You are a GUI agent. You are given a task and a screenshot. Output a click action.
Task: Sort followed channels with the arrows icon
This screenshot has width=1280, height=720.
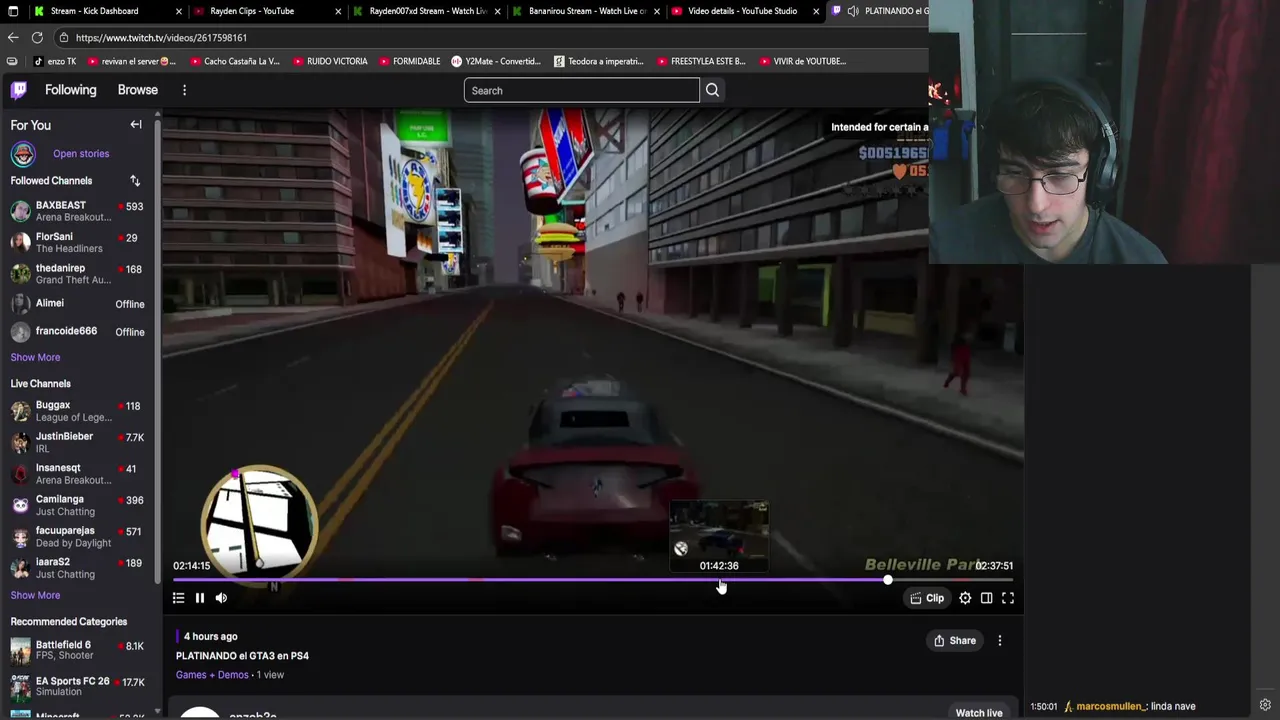point(135,181)
